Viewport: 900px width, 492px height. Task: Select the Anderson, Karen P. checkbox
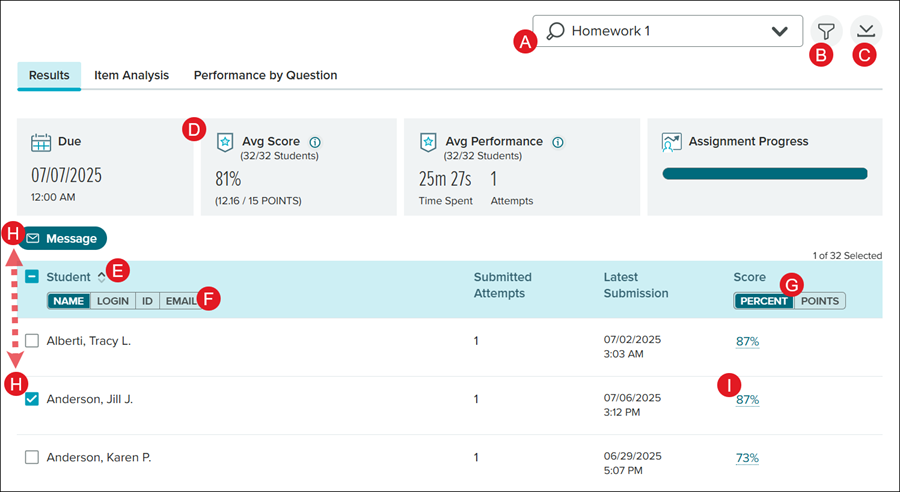click(x=32, y=457)
